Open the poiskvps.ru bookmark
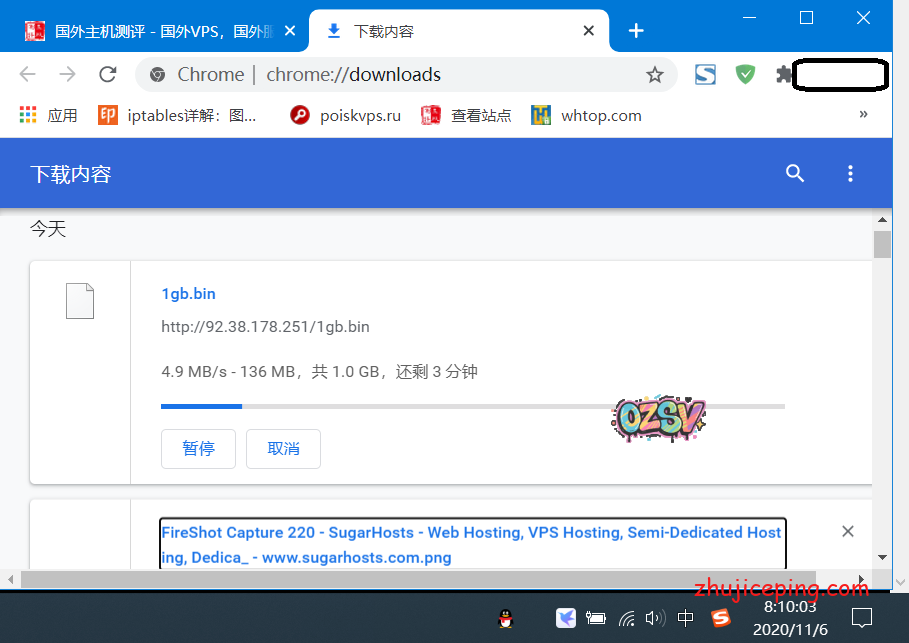The height and width of the screenshot is (643, 909). point(345,115)
